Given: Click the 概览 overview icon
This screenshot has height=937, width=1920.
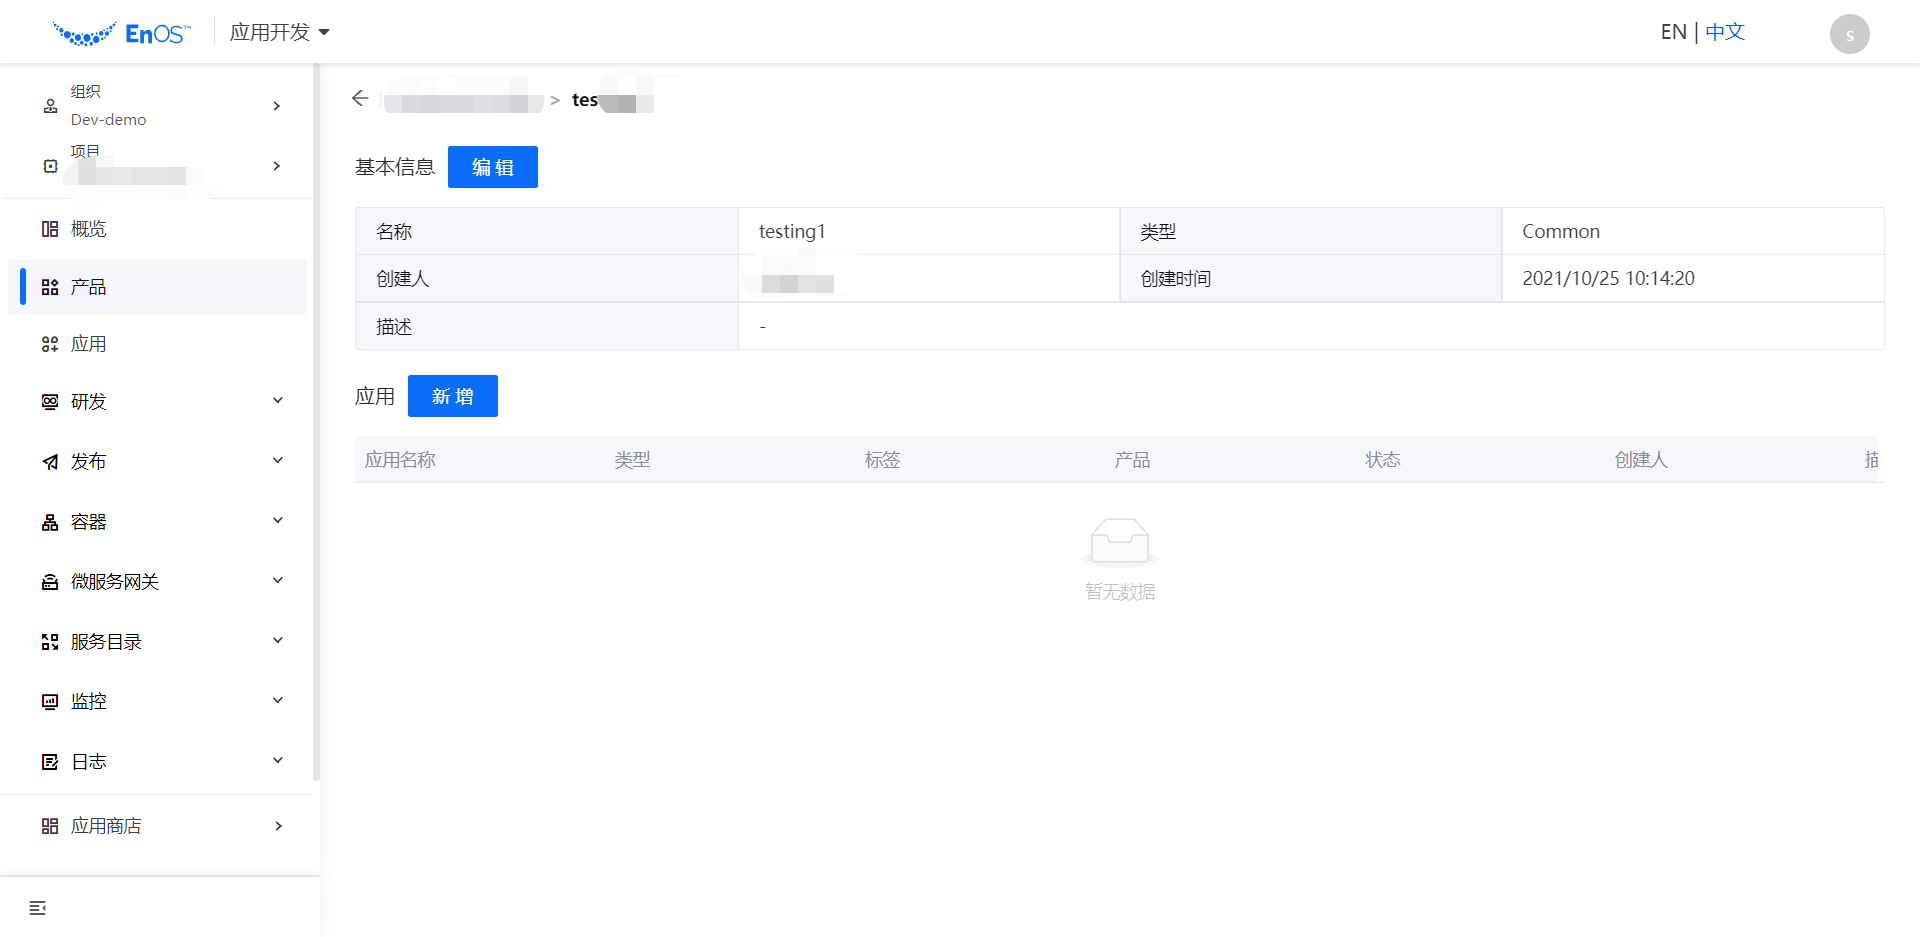Looking at the screenshot, I should click(50, 229).
